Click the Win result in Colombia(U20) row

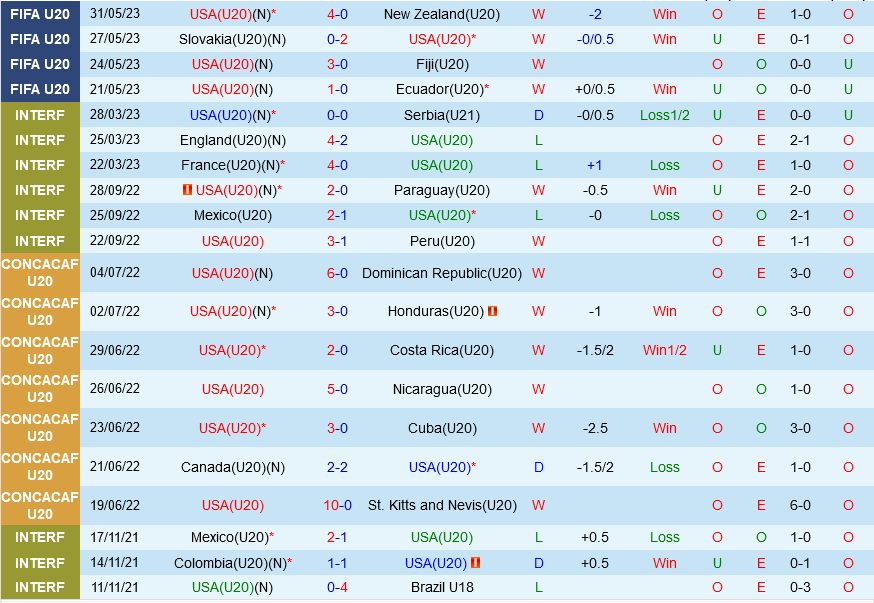[x=664, y=563]
